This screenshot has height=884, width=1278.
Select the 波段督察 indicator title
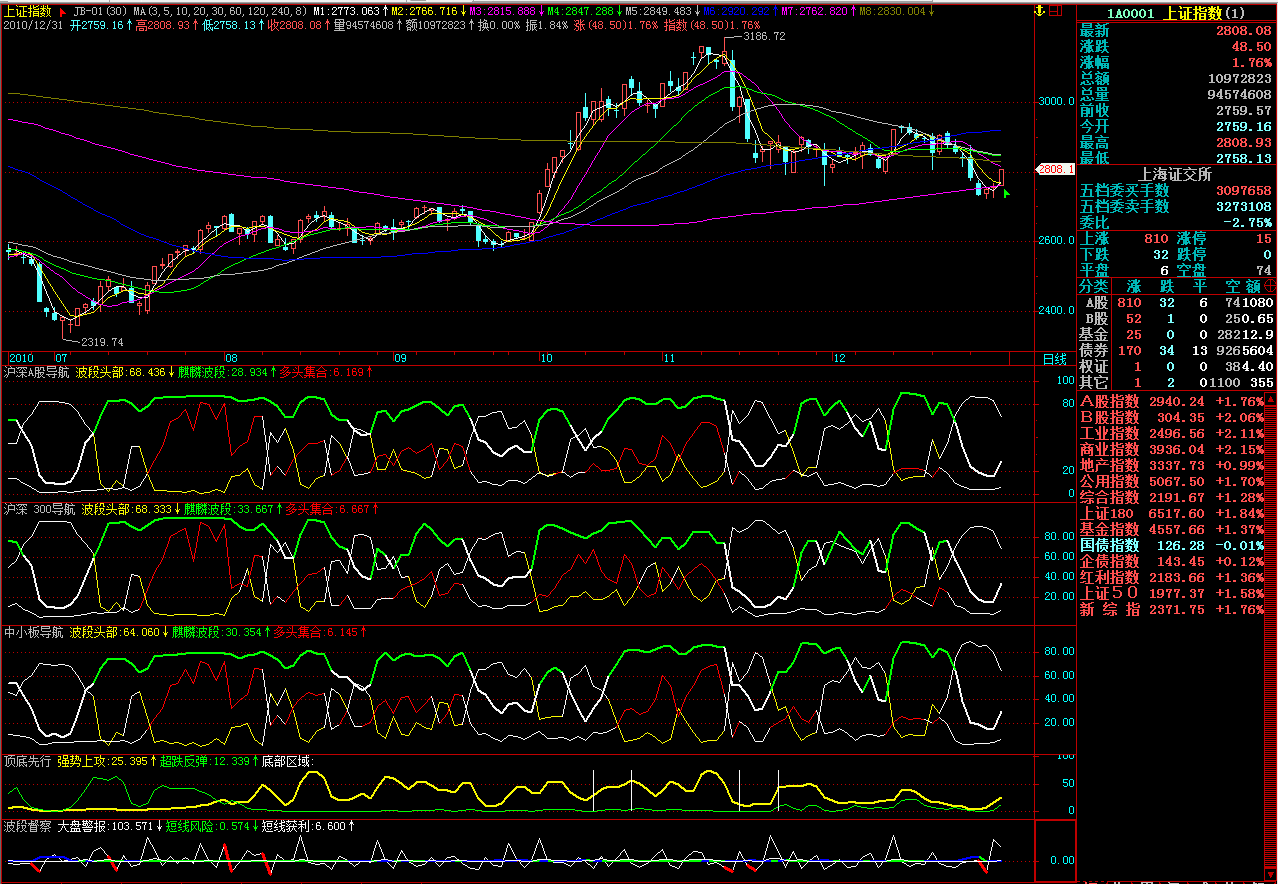pyautogui.click(x=27, y=827)
